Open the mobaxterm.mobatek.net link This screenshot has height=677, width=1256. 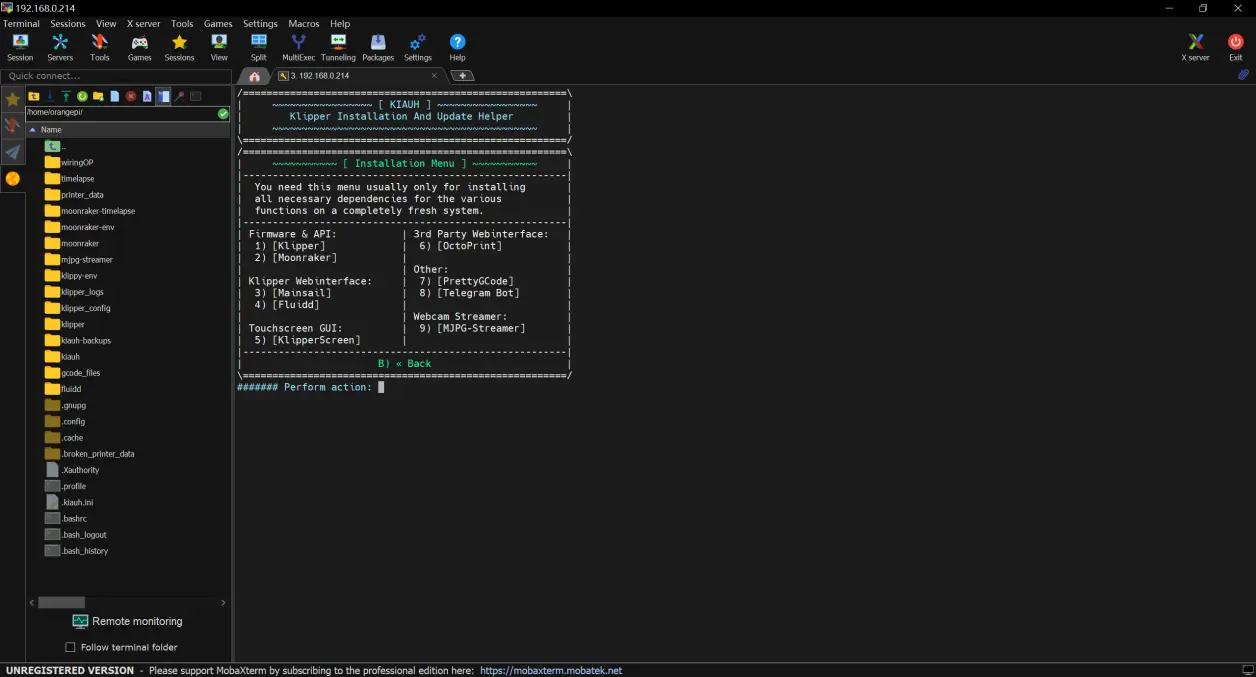[551, 670]
